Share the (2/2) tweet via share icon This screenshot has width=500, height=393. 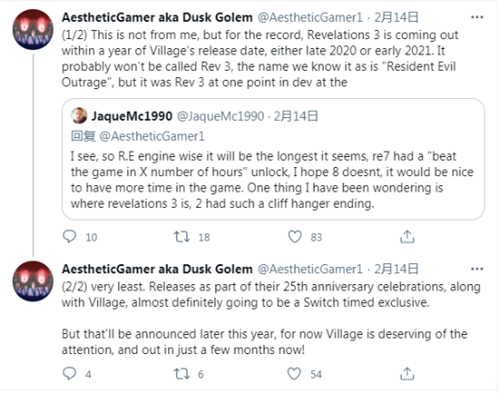coord(407,374)
